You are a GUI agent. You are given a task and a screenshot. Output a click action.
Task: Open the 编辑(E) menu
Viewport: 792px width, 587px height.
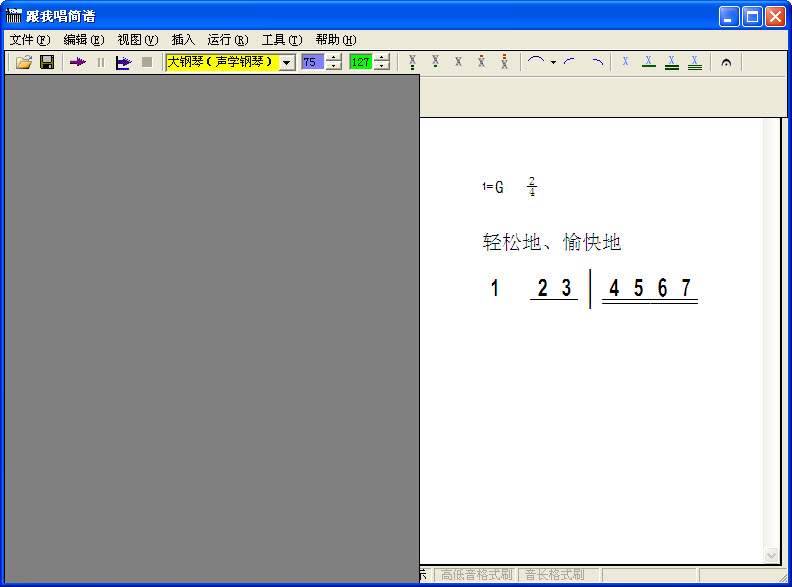coord(84,40)
